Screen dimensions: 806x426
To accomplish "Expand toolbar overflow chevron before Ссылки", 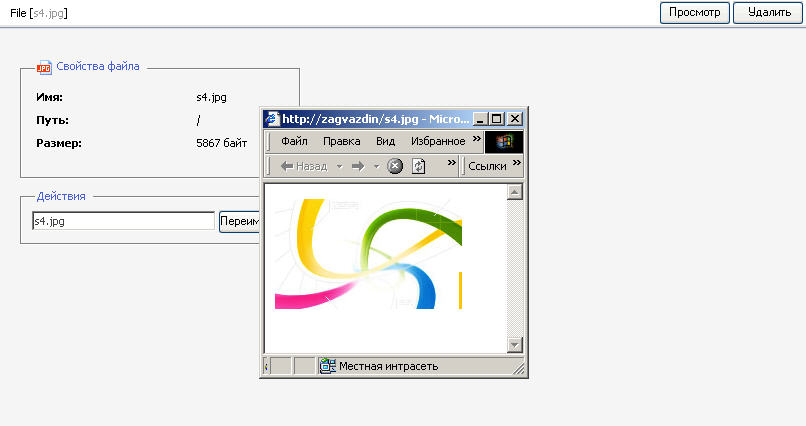I will pos(451,164).
